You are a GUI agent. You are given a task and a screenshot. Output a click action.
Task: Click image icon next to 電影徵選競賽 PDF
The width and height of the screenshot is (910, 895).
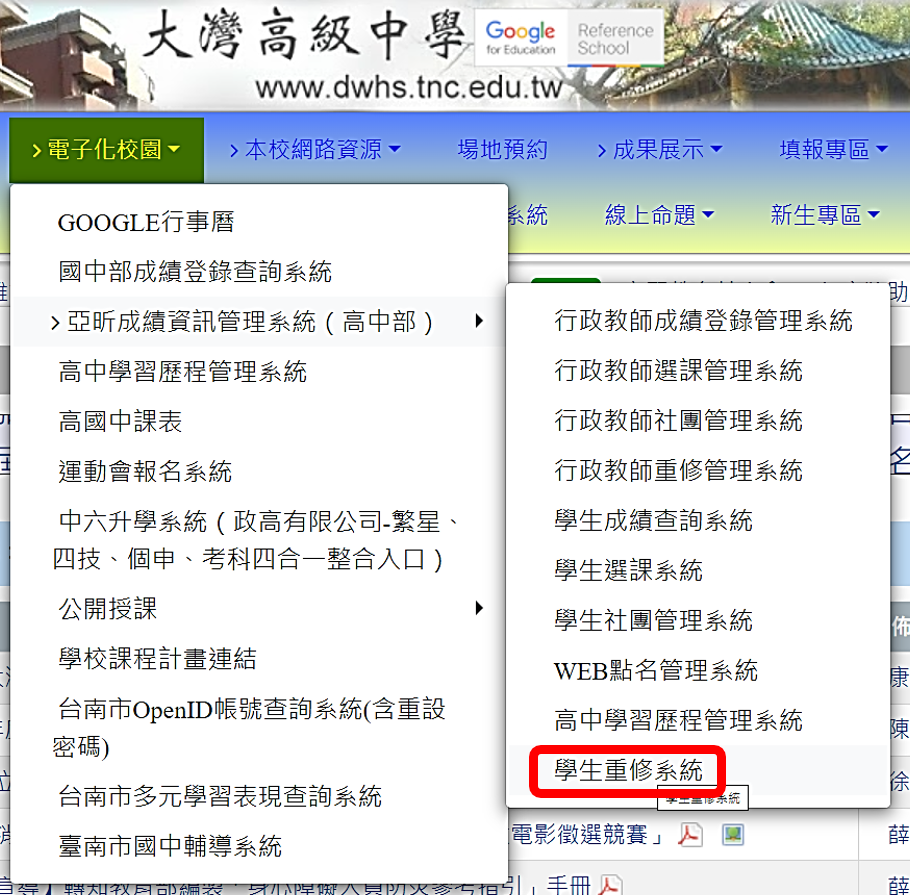pos(733,834)
